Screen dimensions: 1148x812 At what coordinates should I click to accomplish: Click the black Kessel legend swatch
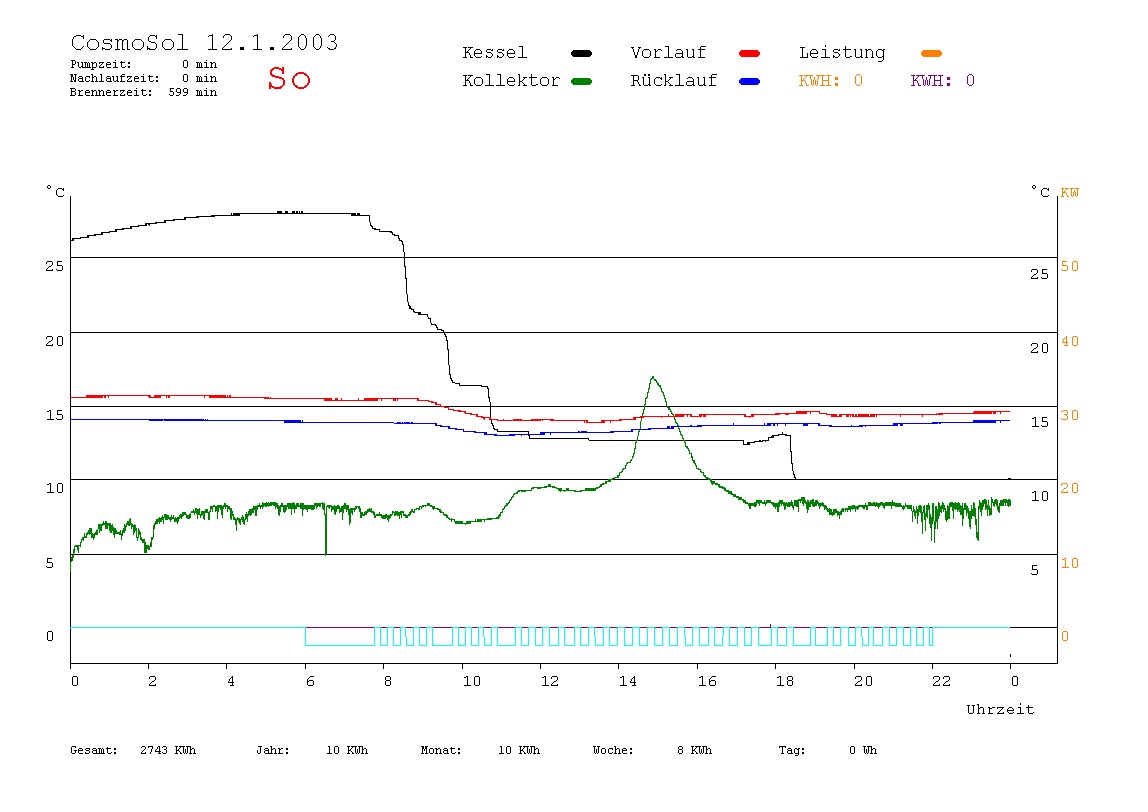[x=581, y=53]
